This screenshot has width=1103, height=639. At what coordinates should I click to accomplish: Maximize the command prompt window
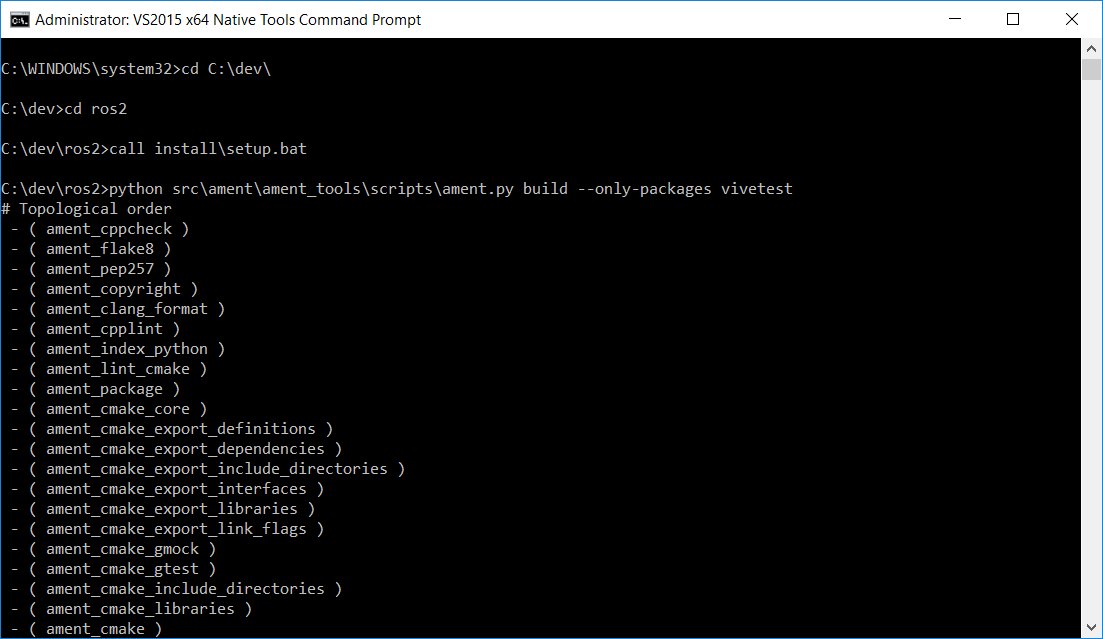click(1013, 19)
